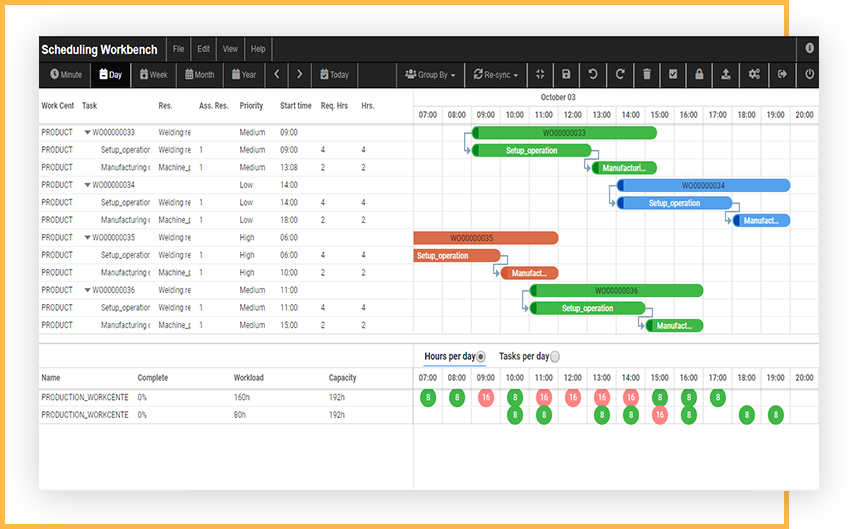
Task: Switch to the Week view
Action: coord(153,75)
